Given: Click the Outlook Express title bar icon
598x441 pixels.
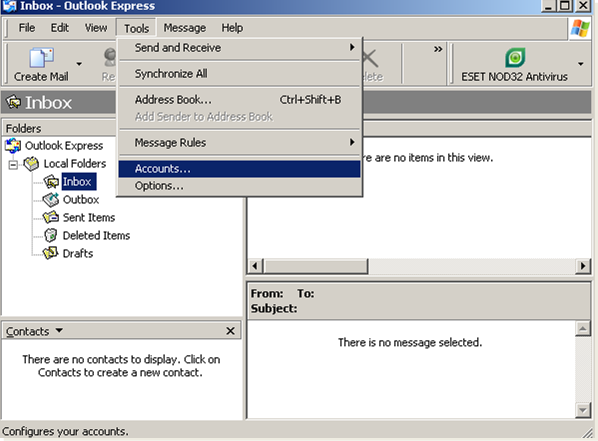Looking at the screenshot, I should pos(9,6).
